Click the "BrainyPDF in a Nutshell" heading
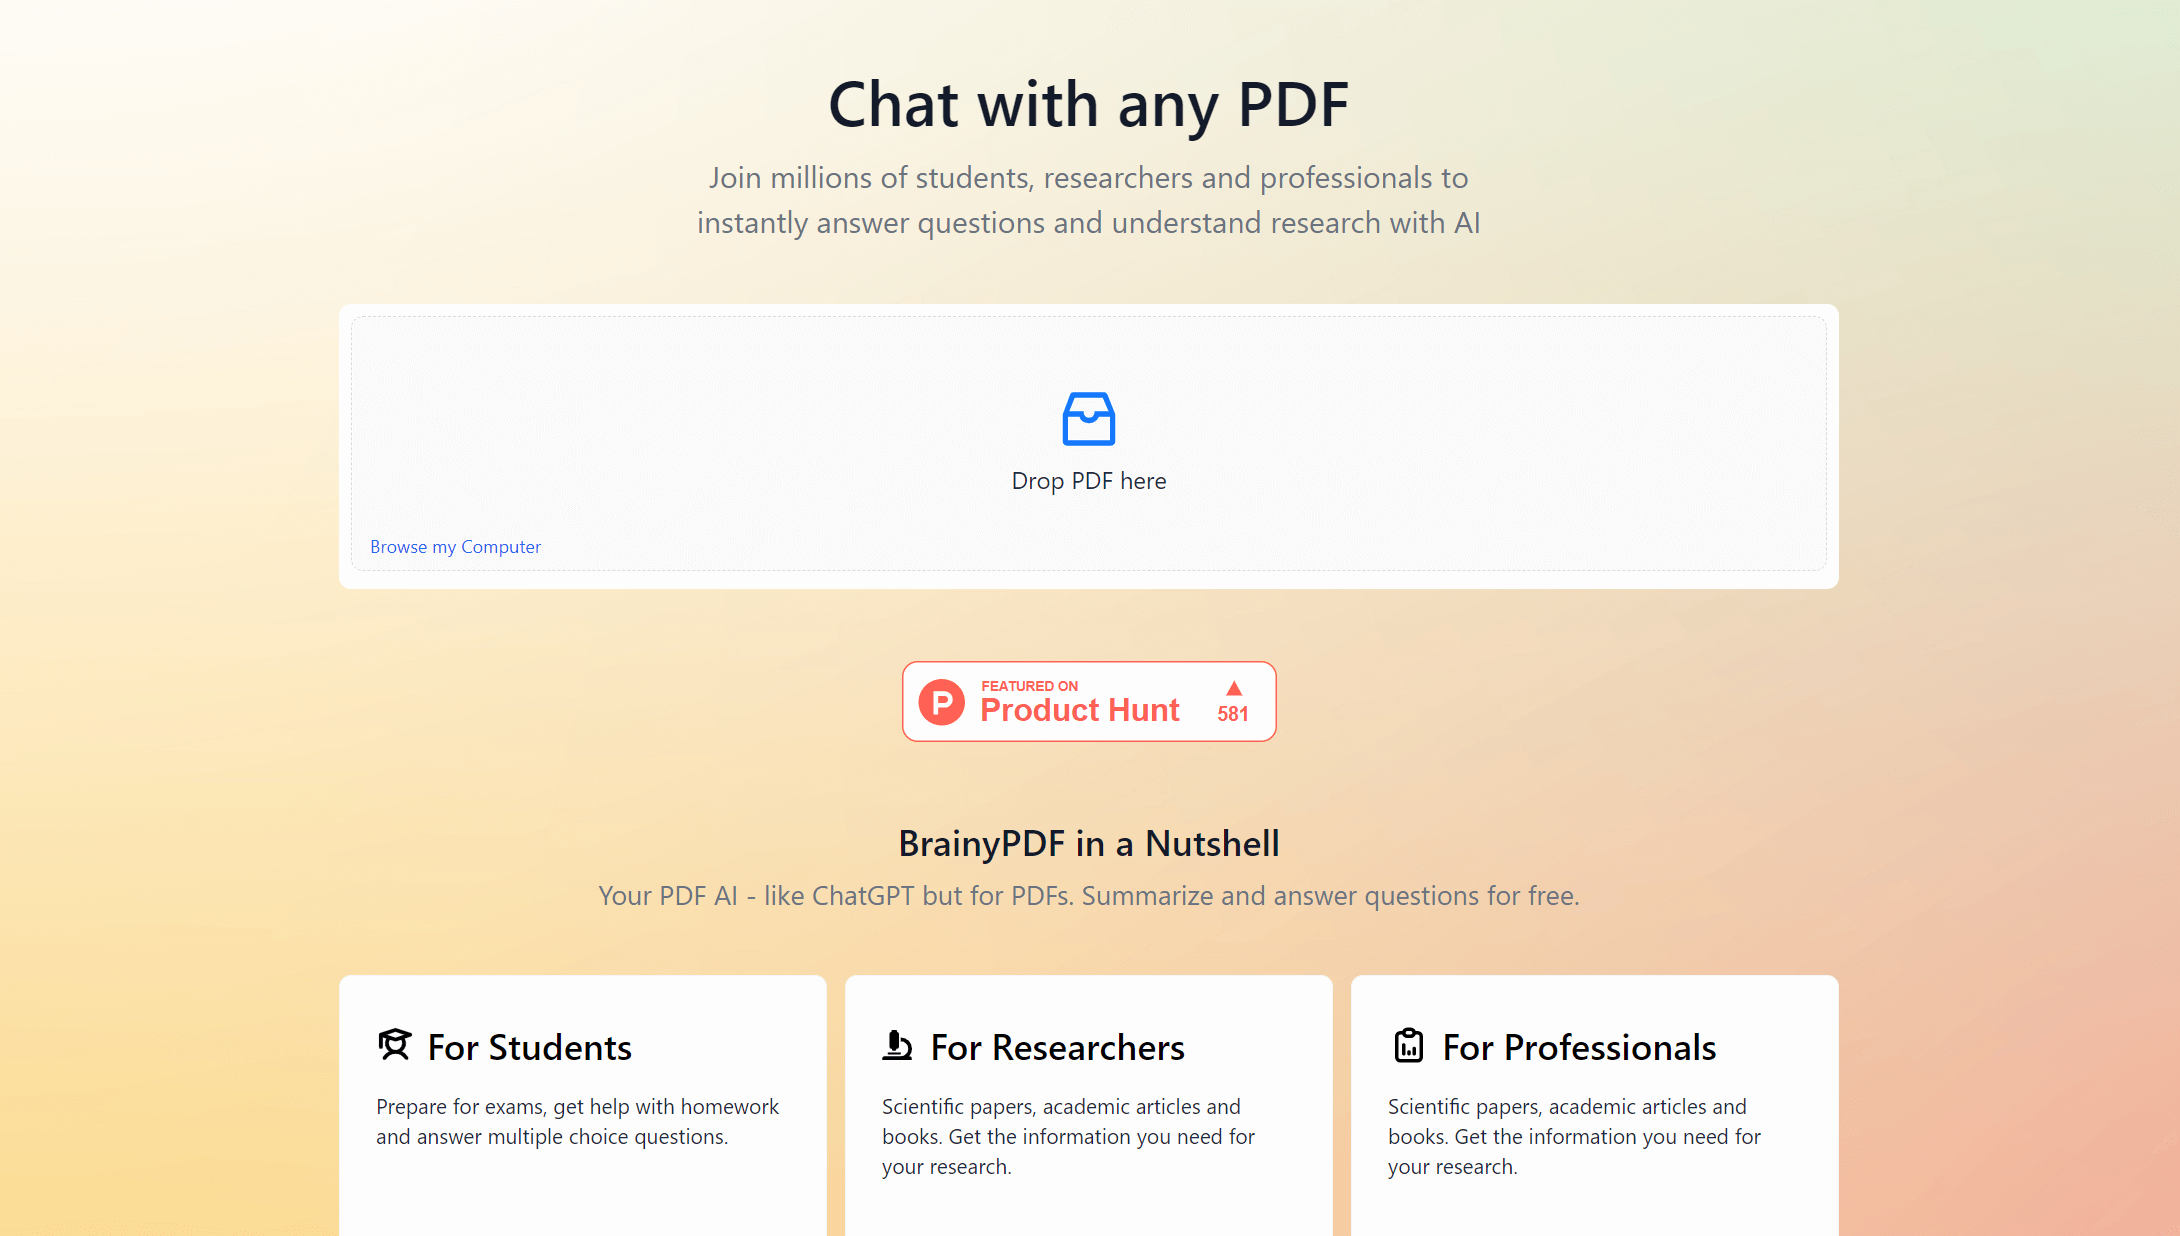This screenshot has width=2180, height=1236. pyautogui.click(x=1088, y=843)
